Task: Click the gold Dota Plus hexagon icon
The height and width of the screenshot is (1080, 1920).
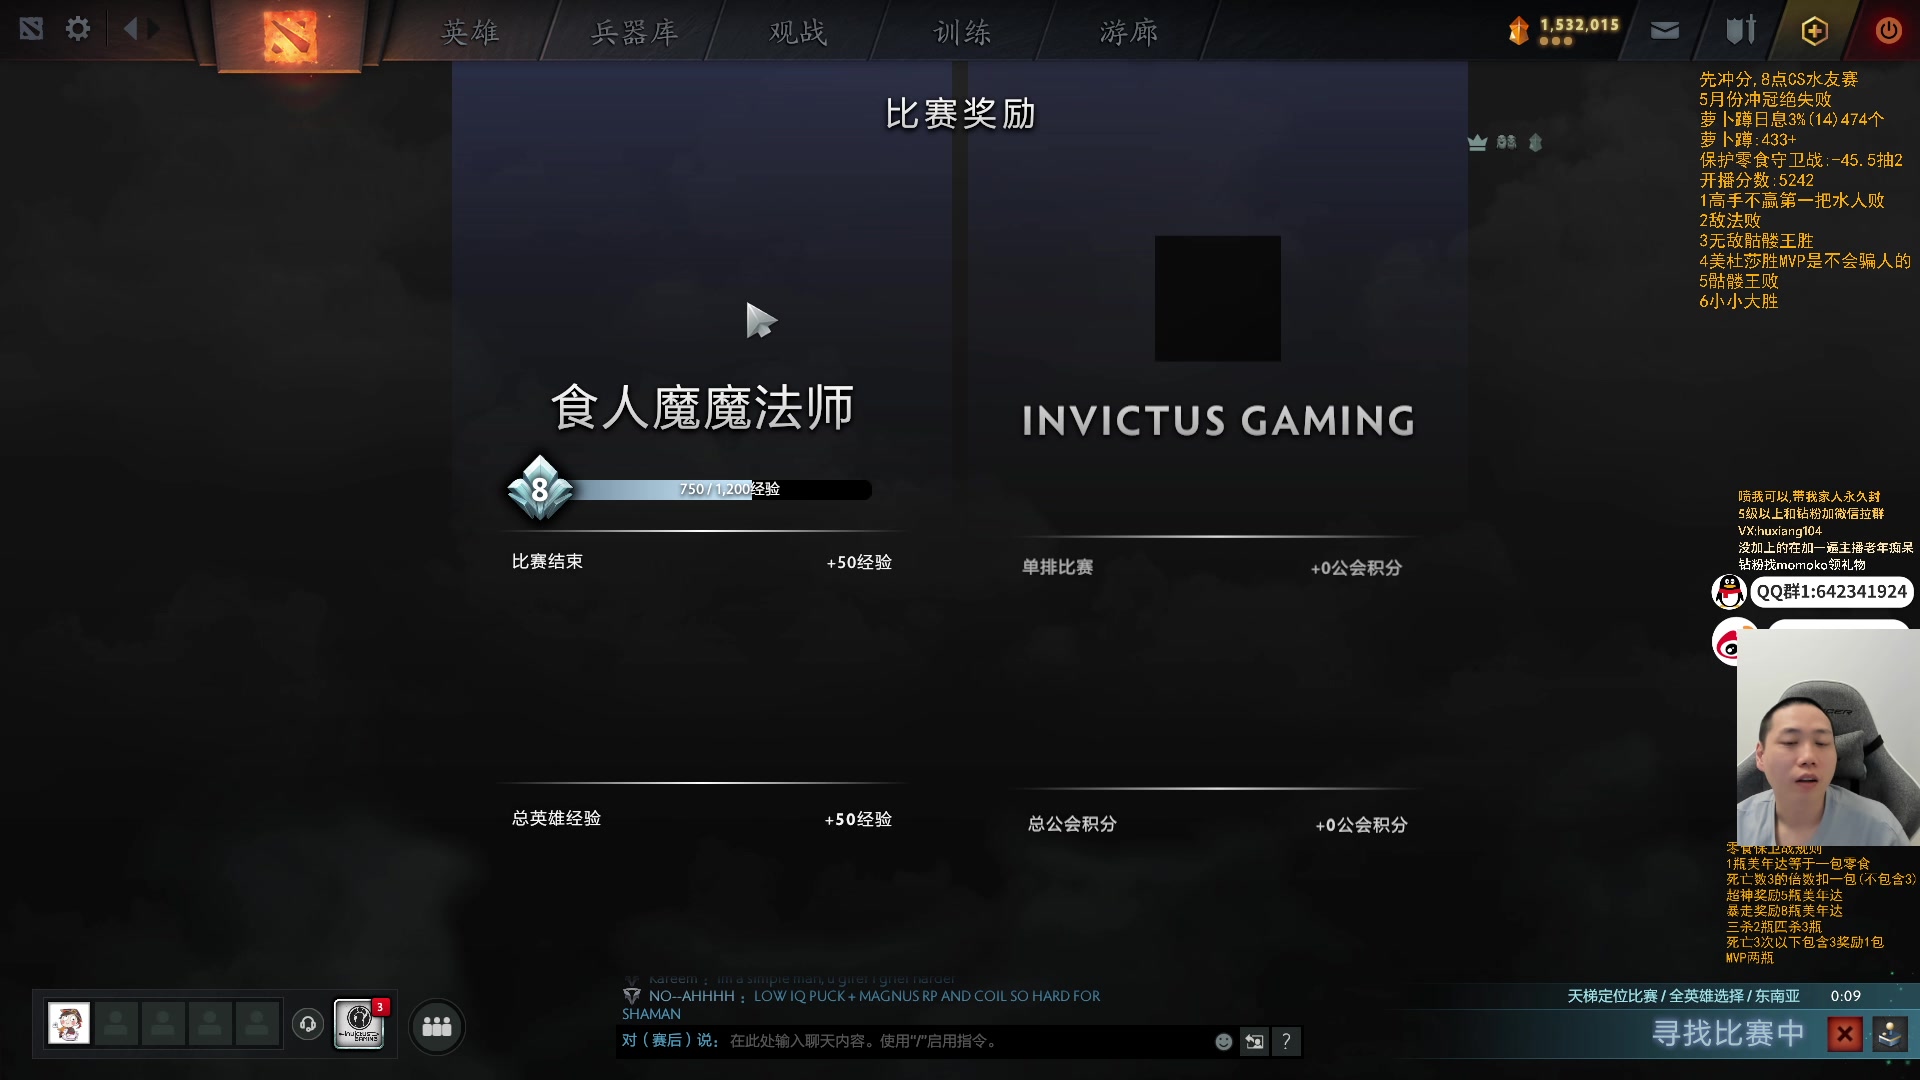Action: [x=1814, y=31]
